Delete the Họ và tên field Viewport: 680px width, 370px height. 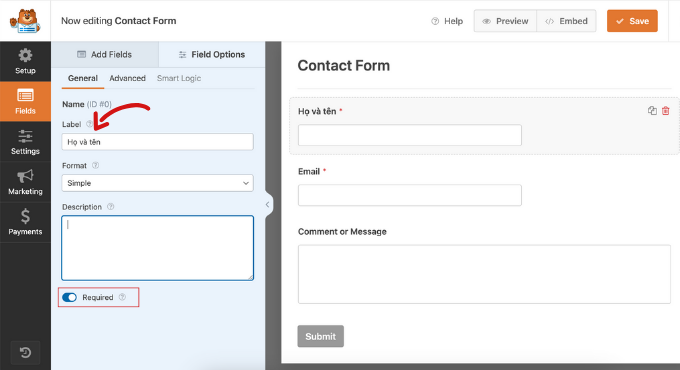(666, 111)
